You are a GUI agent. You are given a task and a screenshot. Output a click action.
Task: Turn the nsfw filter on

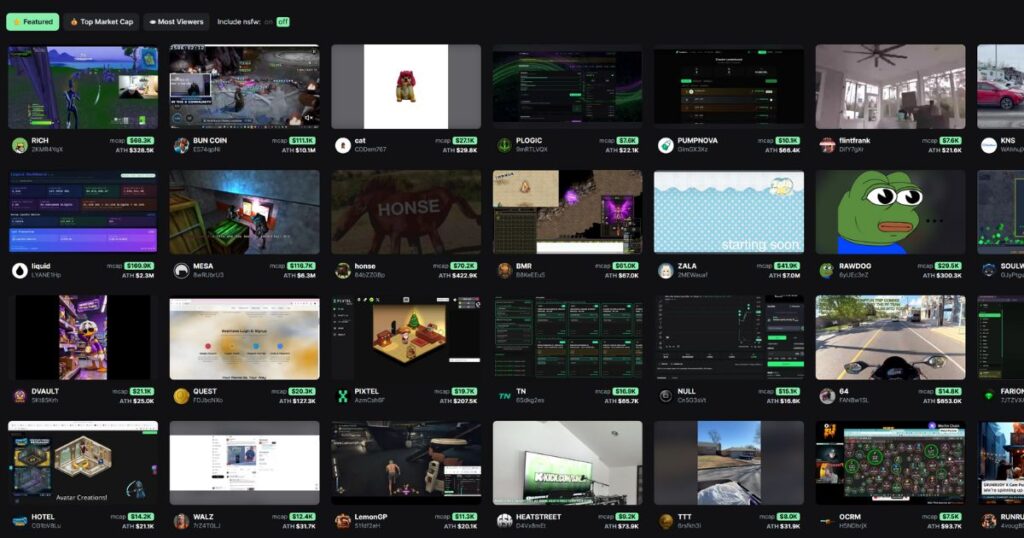[268, 21]
